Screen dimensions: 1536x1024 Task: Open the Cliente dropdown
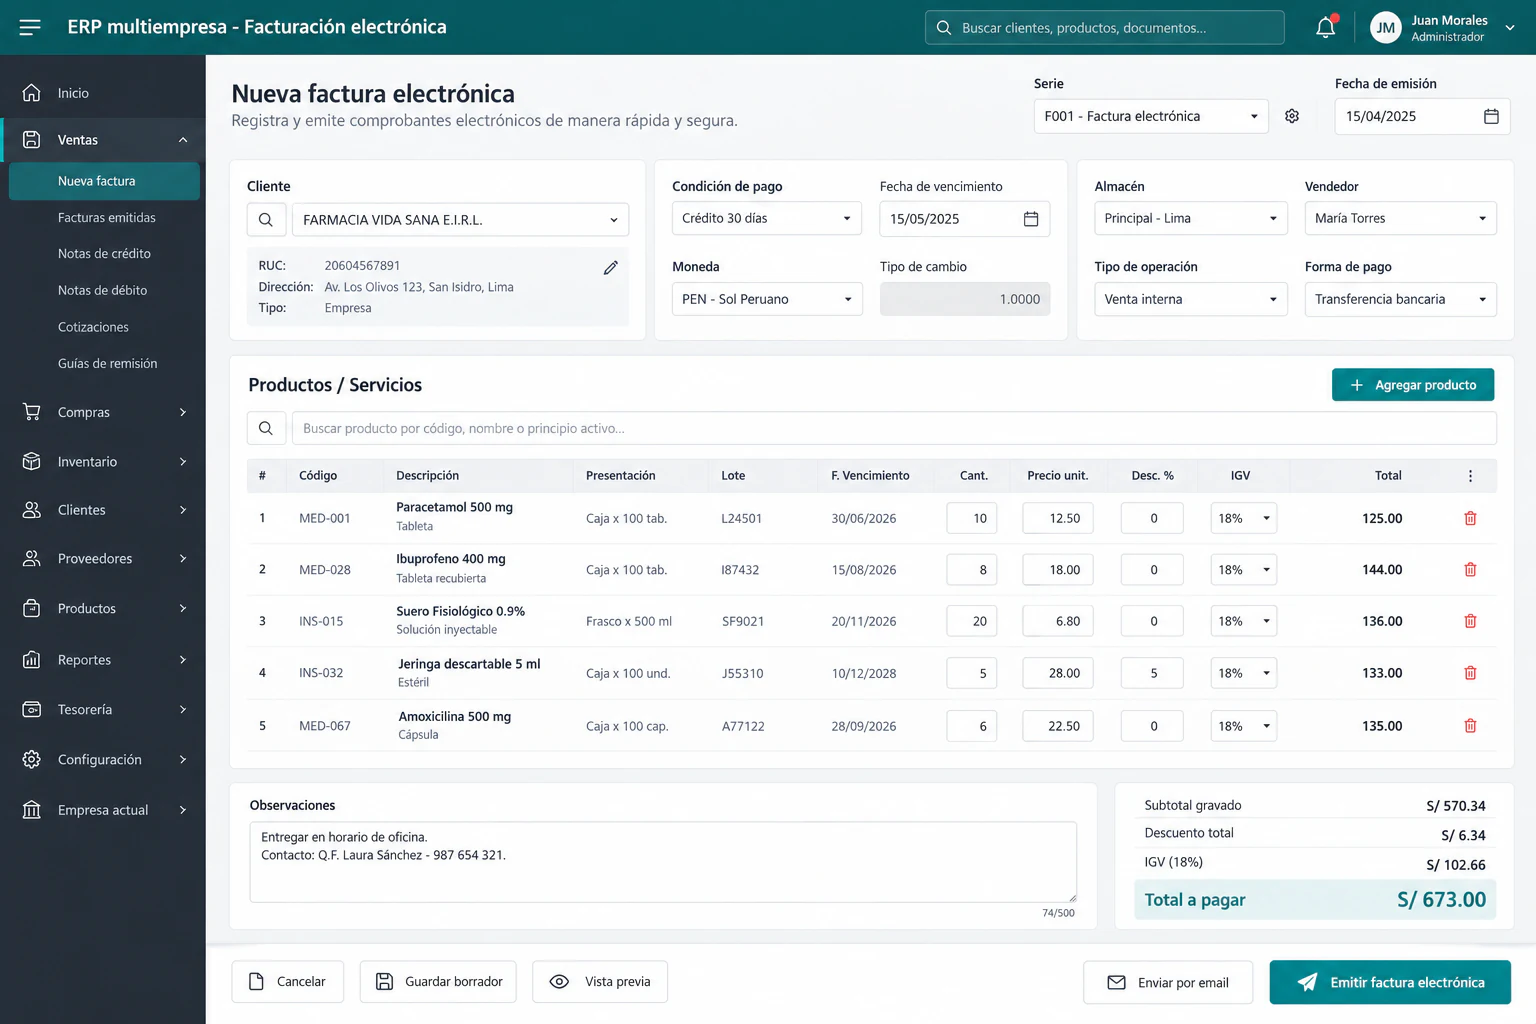pyautogui.click(x=460, y=220)
